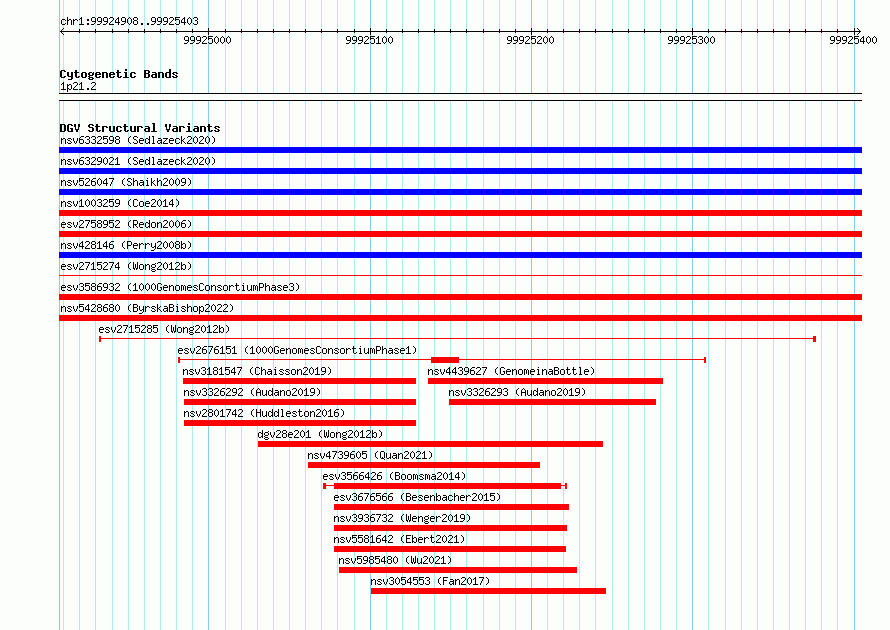Click the blue bar under nsv6329021
The height and width of the screenshot is (630, 890).
(x=460, y=171)
